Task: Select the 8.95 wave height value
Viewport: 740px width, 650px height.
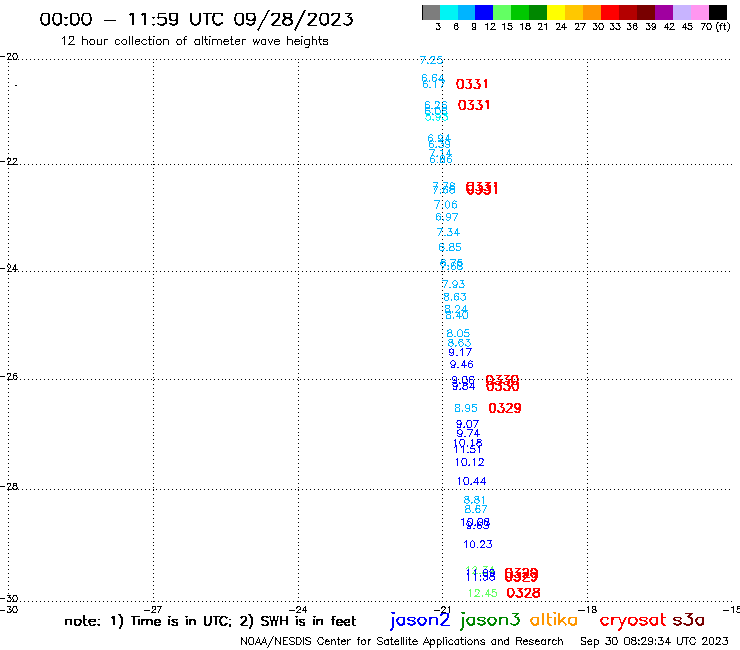Action: coord(466,408)
